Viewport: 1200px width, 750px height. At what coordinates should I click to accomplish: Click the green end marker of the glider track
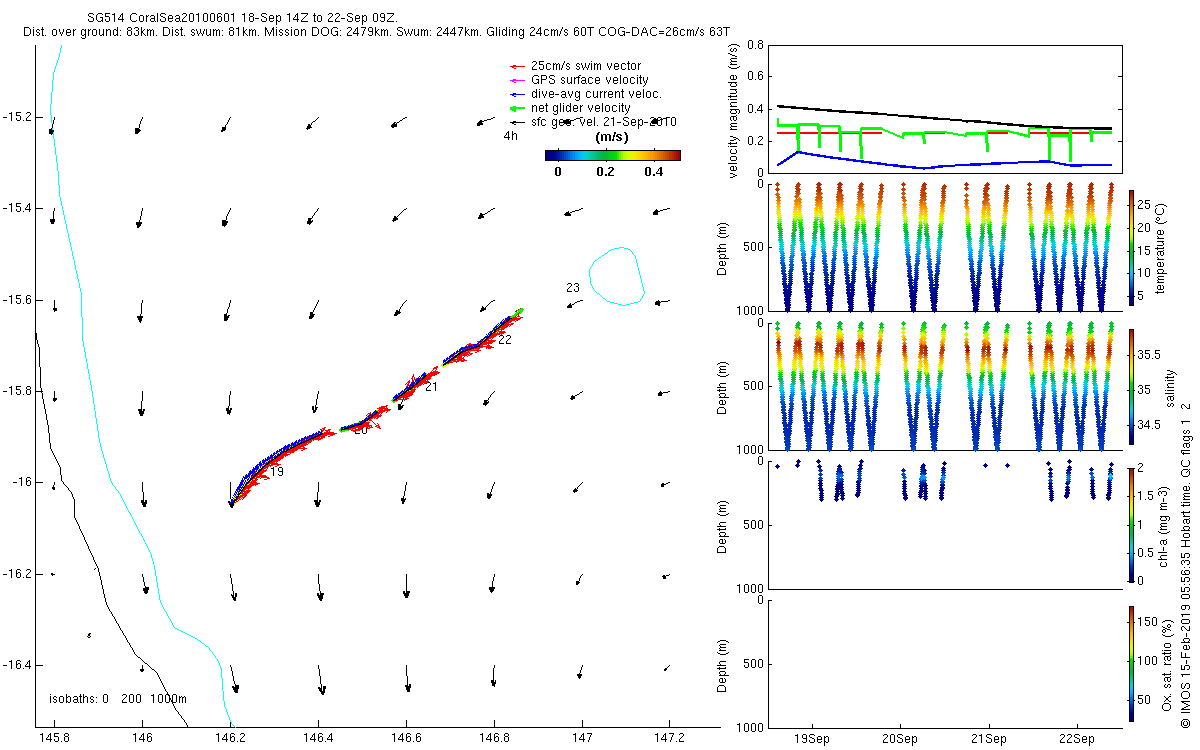[519, 311]
